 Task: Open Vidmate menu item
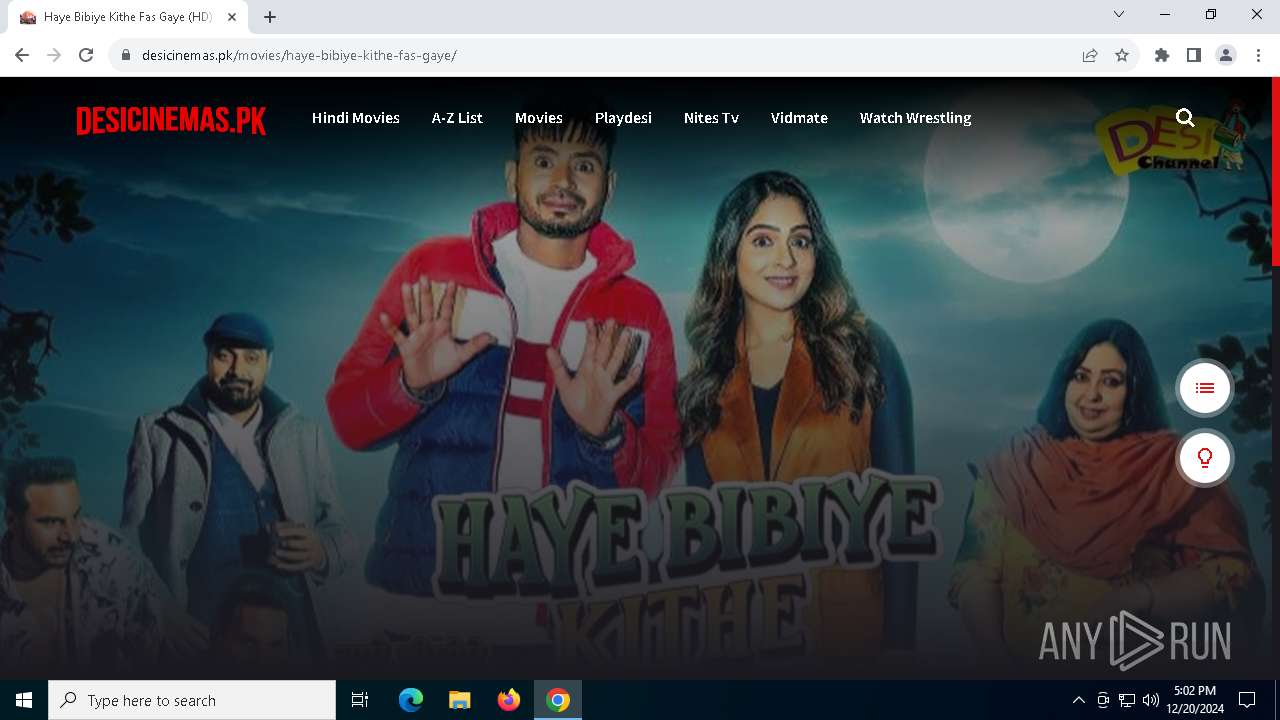click(799, 118)
